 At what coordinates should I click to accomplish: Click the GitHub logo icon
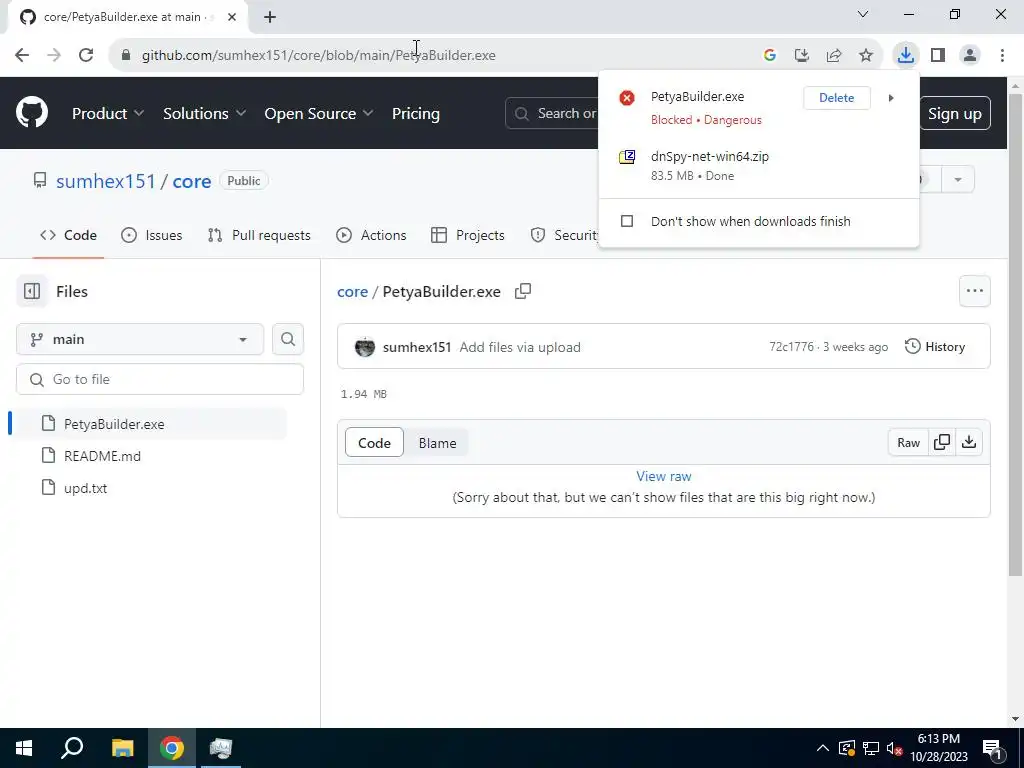(x=32, y=112)
